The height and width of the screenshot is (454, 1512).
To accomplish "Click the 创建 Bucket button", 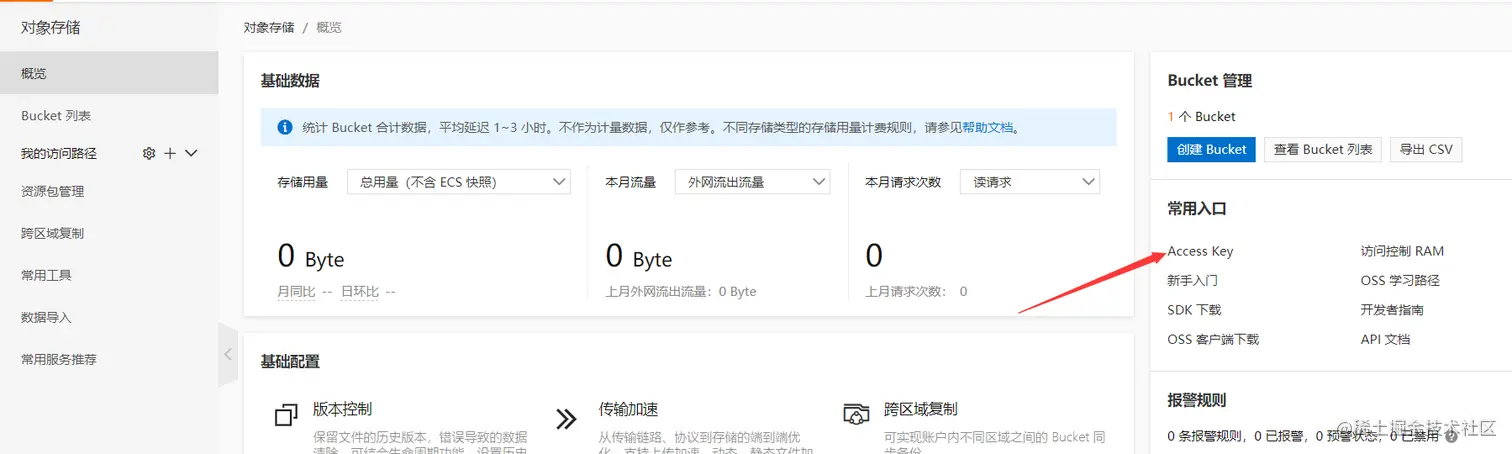I will [1211, 149].
